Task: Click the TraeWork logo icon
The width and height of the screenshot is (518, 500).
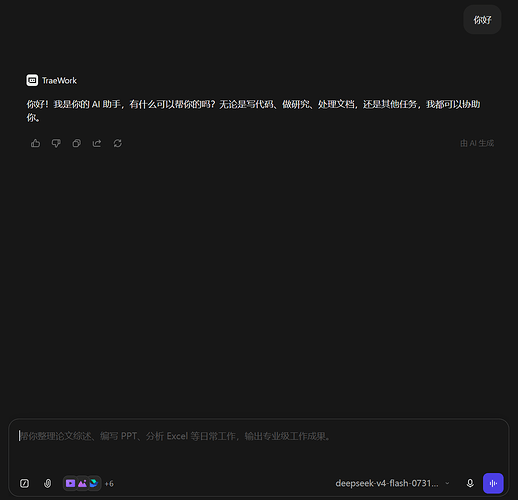Action: 32,80
